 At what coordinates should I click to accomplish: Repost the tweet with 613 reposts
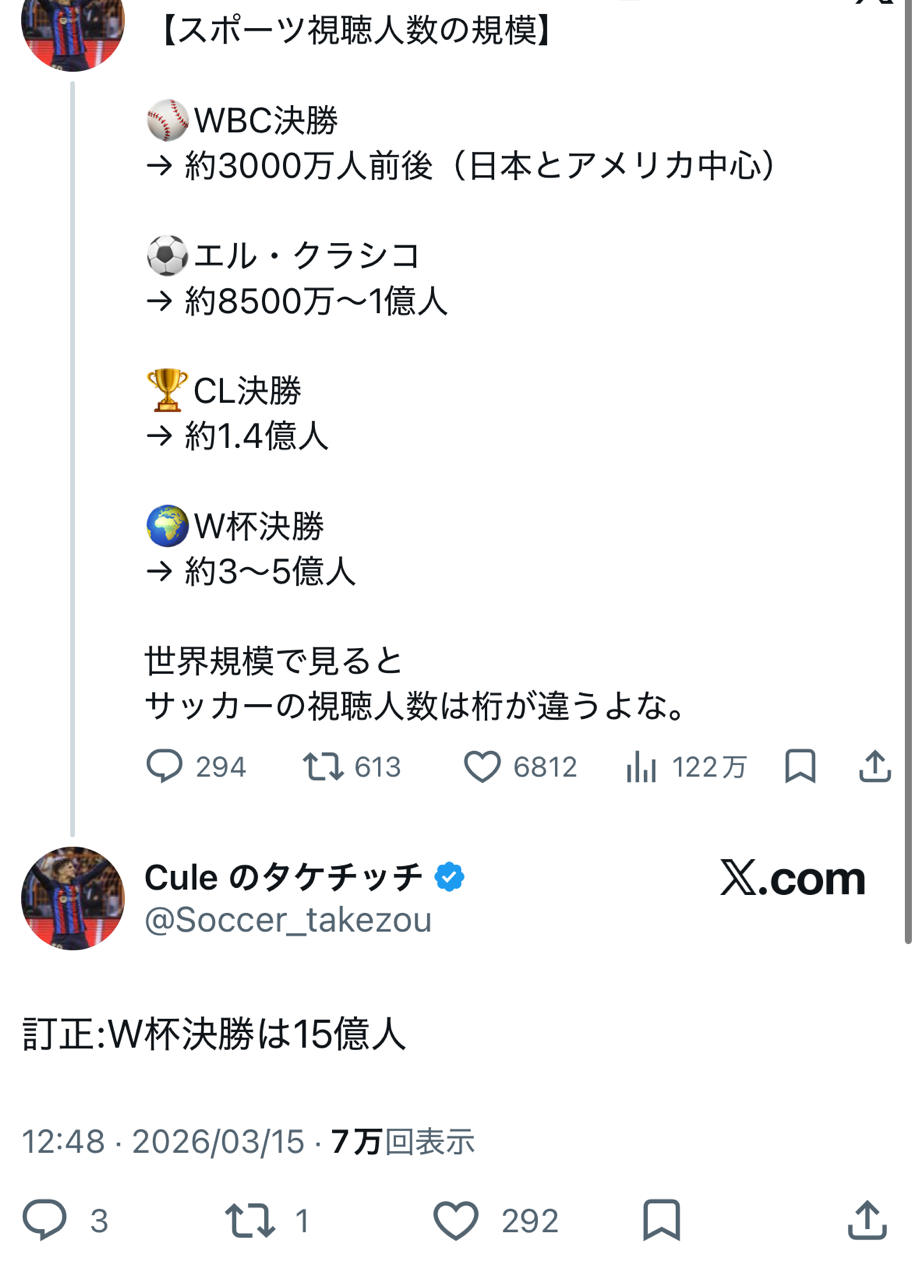click(324, 767)
